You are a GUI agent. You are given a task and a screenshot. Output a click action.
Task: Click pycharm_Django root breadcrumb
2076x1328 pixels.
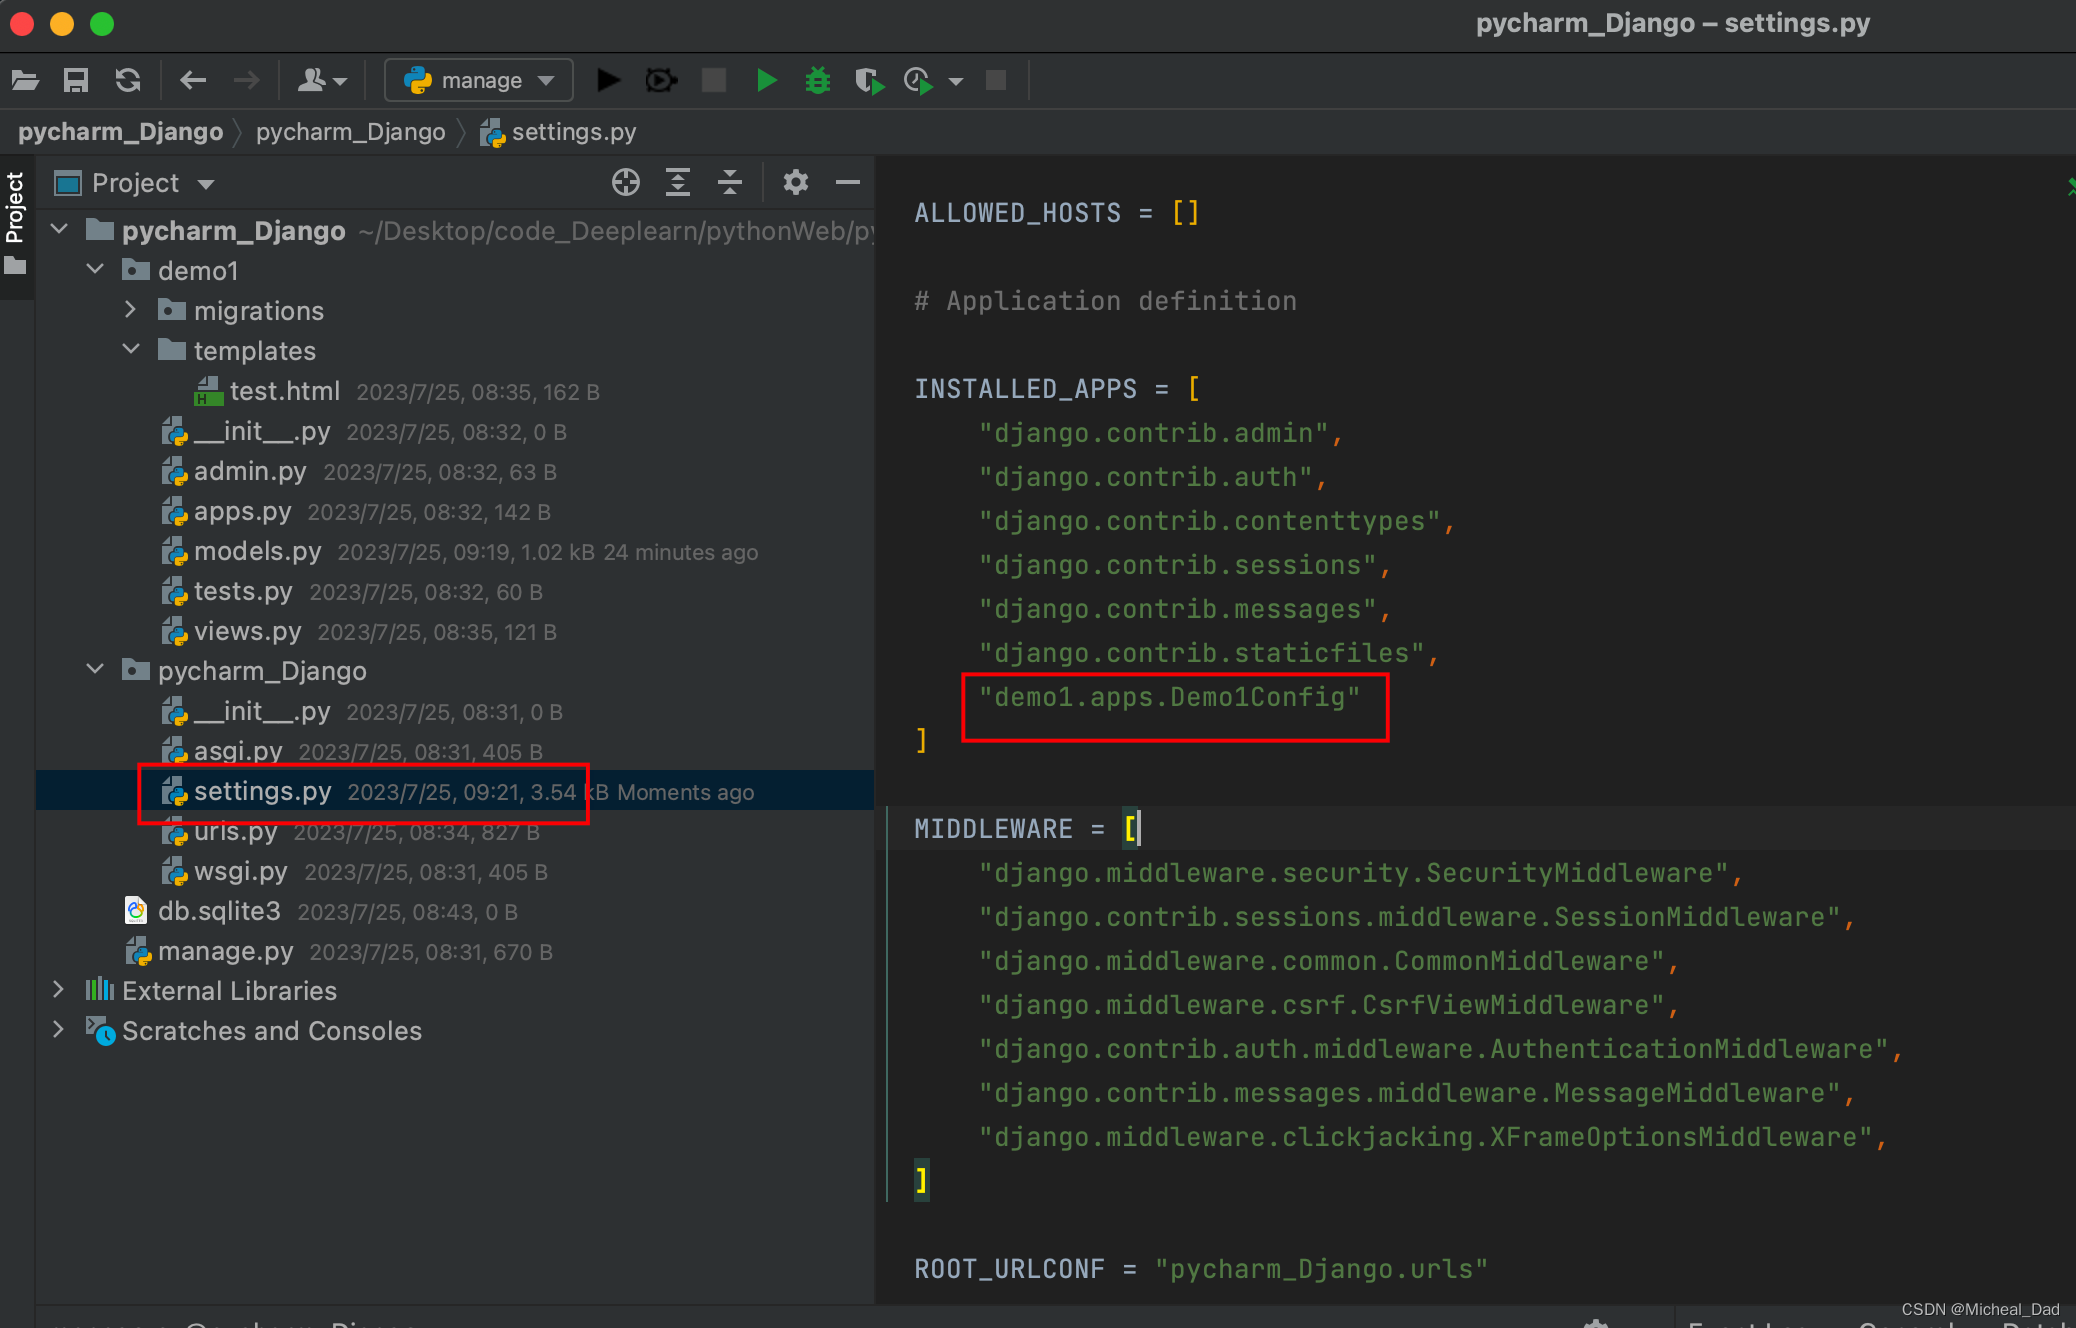click(x=120, y=132)
